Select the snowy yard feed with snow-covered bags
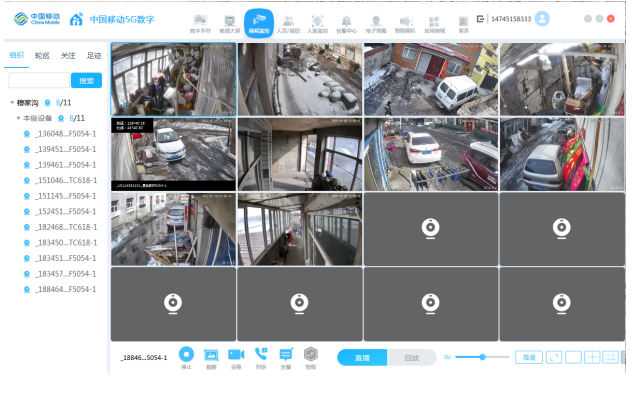 (300, 79)
